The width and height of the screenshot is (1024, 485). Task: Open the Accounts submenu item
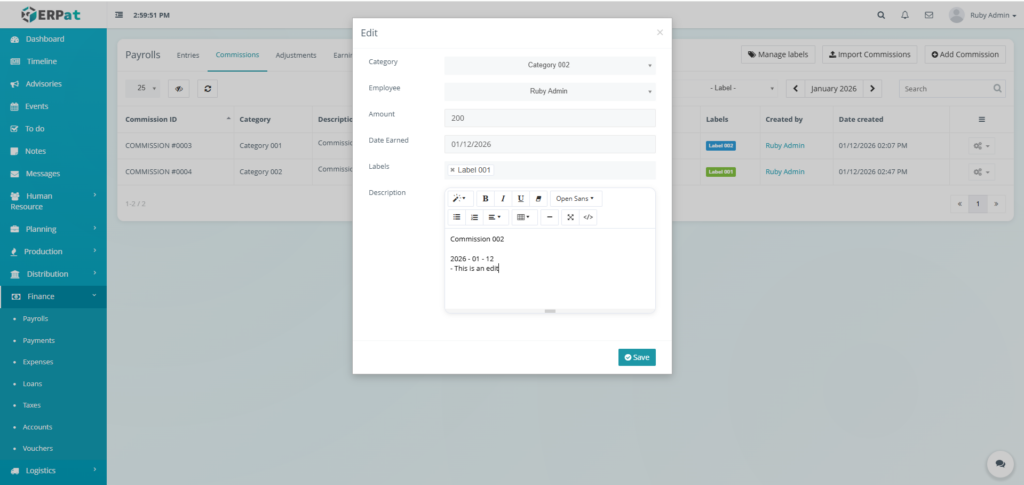[x=37, y=427]
